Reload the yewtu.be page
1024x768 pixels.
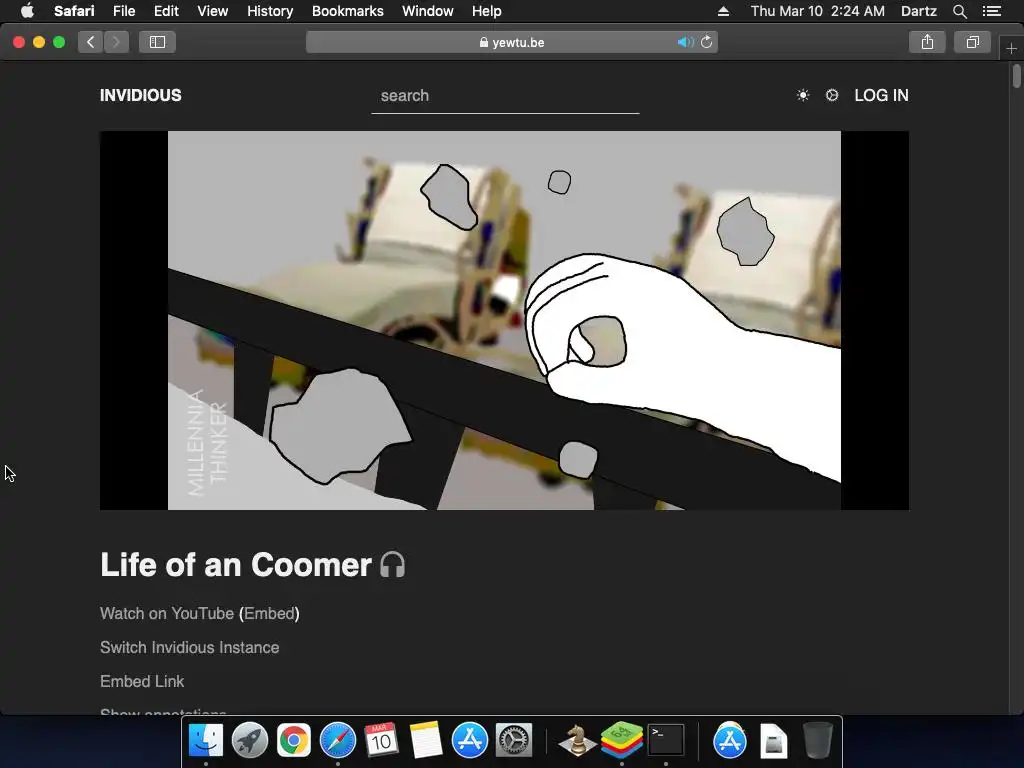707,42
